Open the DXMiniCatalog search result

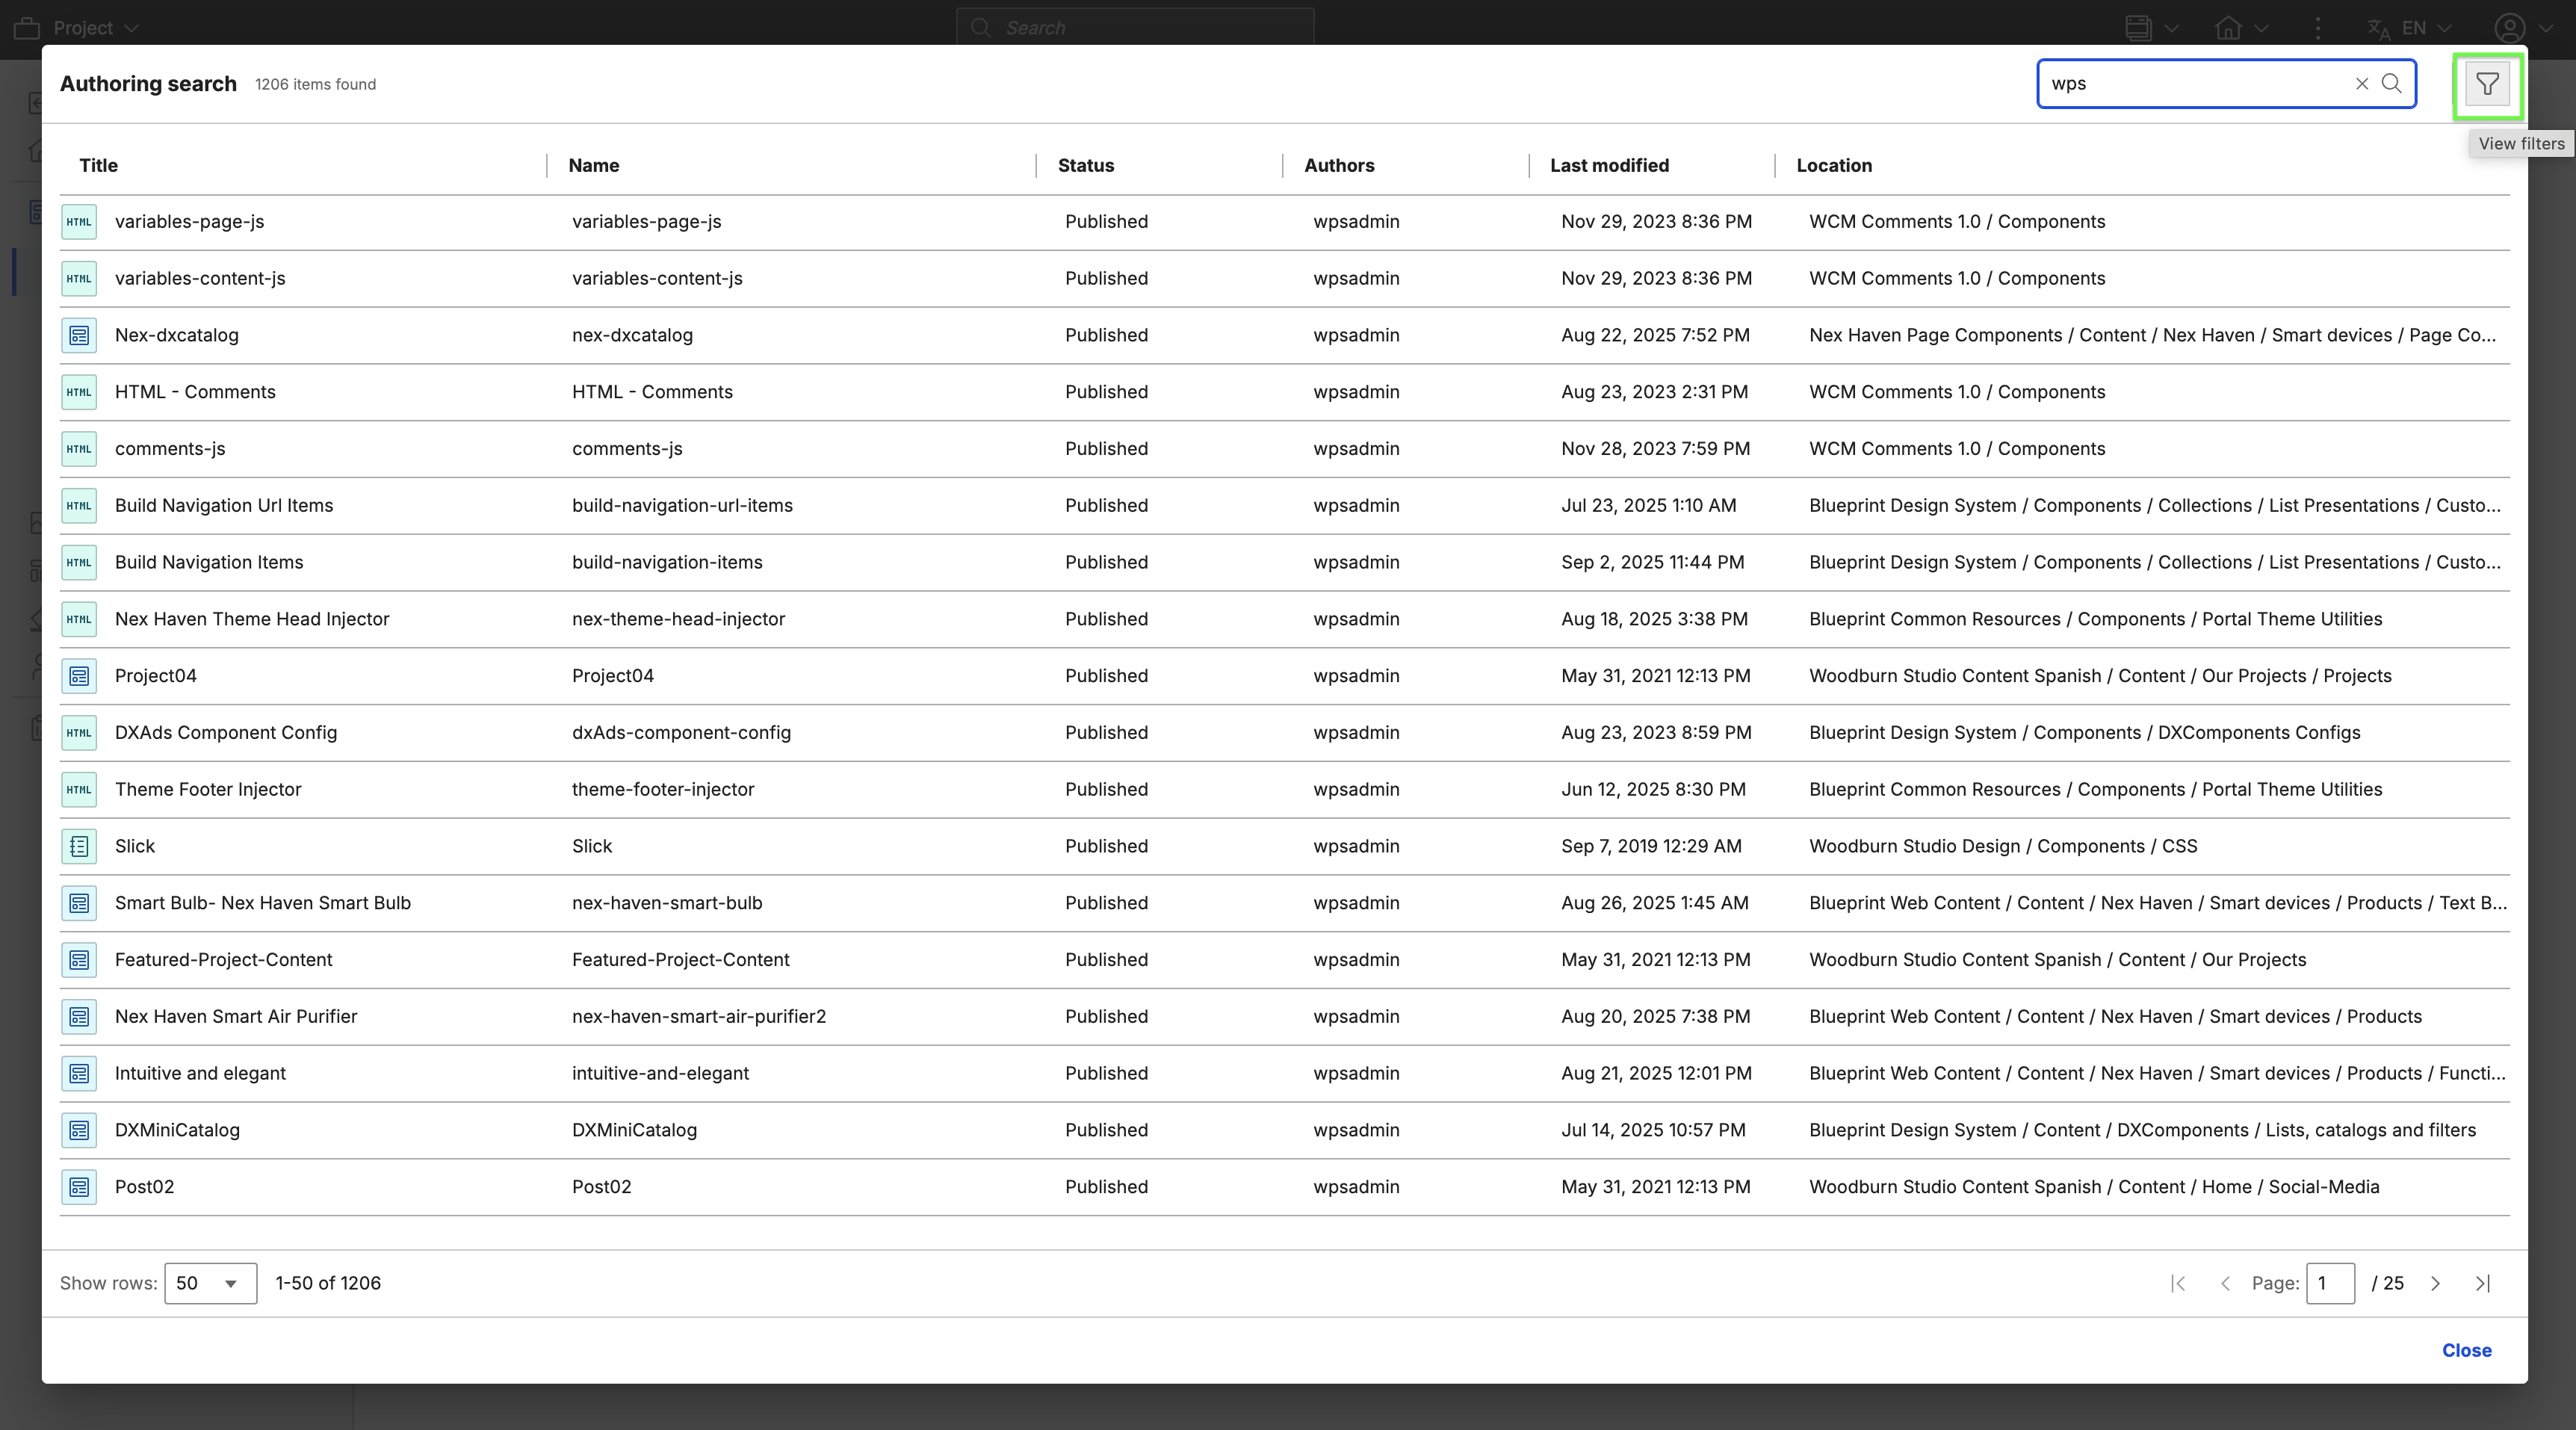(x=177, y=1130)
